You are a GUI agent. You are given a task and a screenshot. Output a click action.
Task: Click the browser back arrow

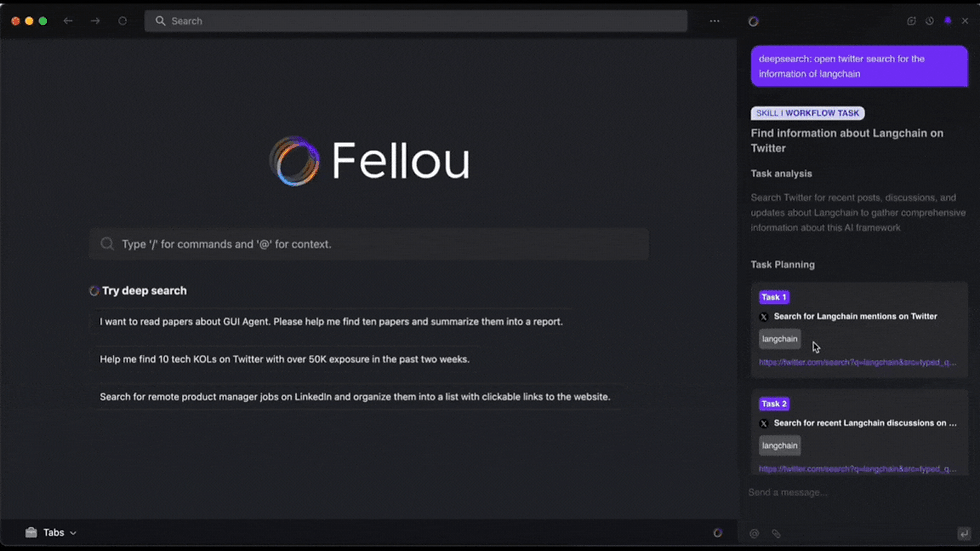pos(68,21)
